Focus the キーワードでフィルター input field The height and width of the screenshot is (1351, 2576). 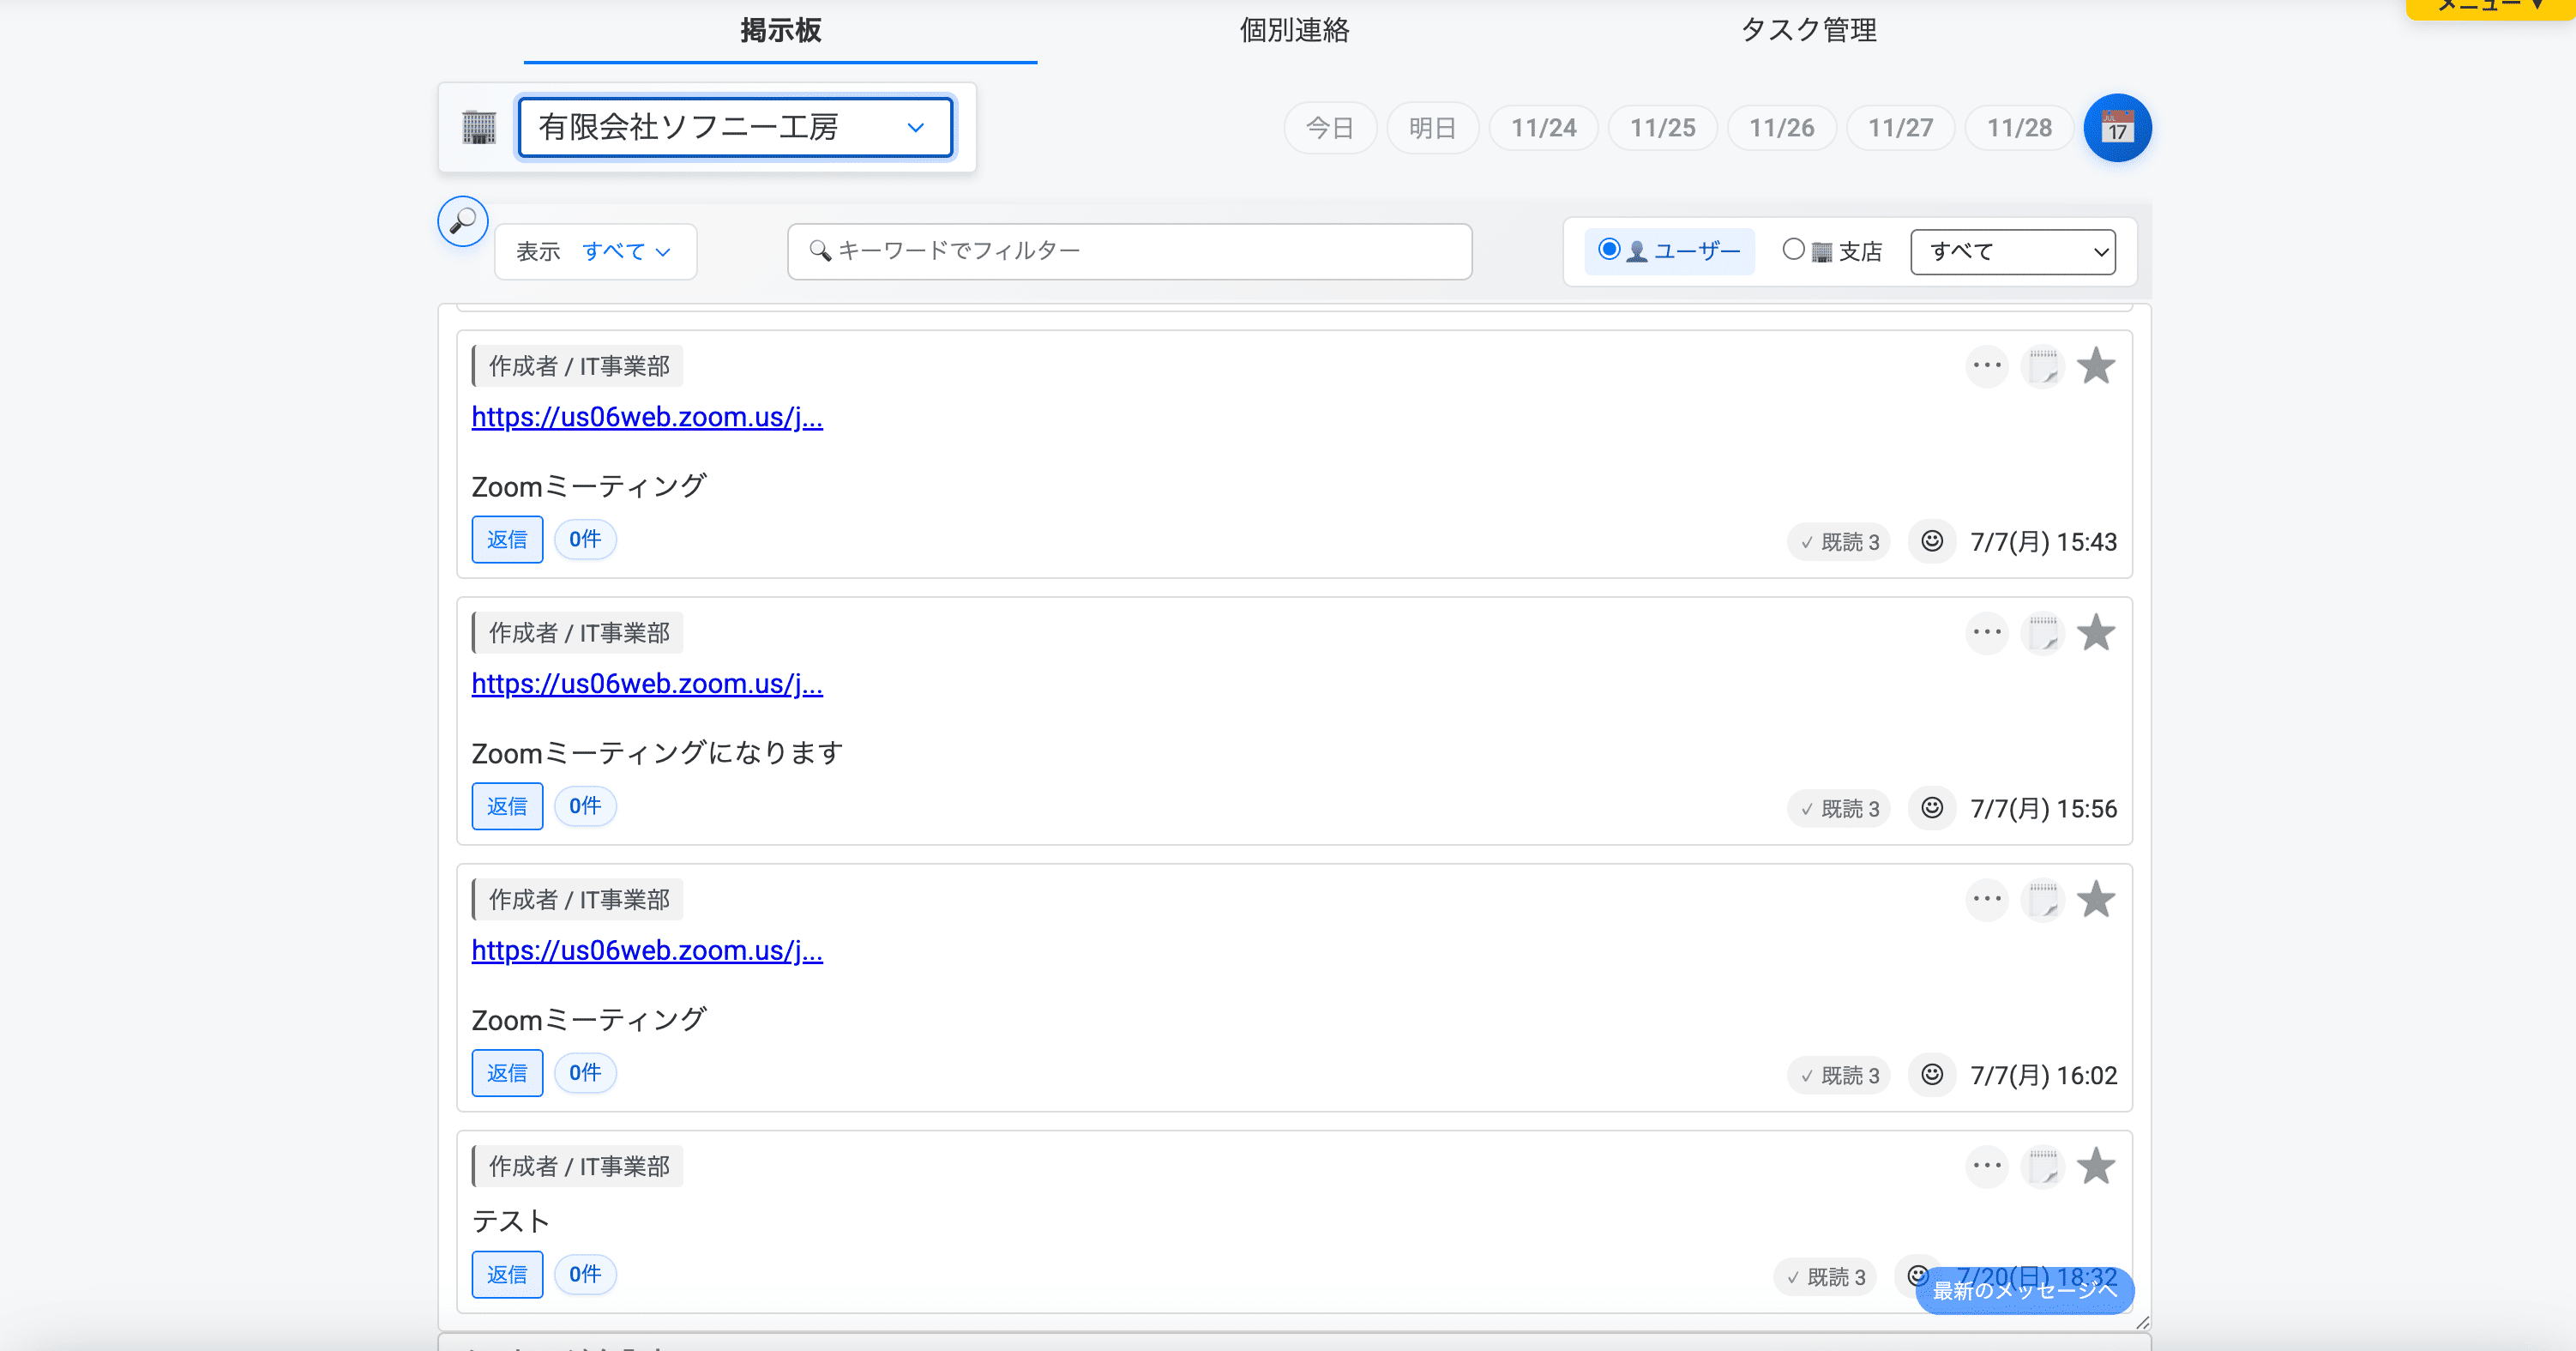click(1130, 251)
